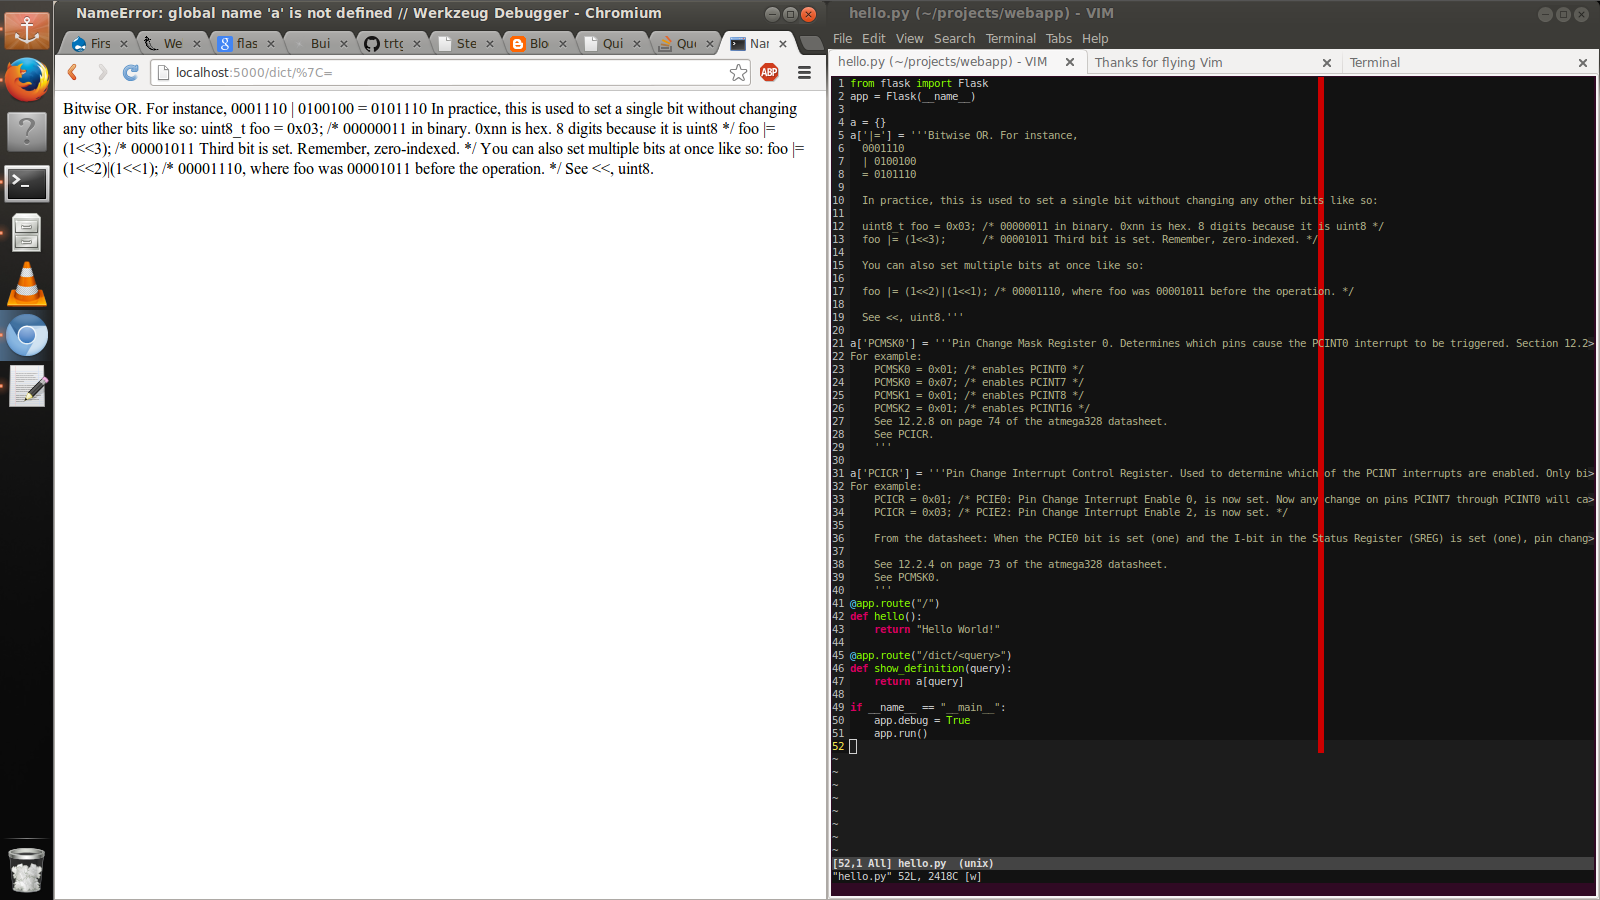Viewport: 1600px width, 900px height.
Task: Switch to the Terminal tab in Vim
Action: (1375, 62)
